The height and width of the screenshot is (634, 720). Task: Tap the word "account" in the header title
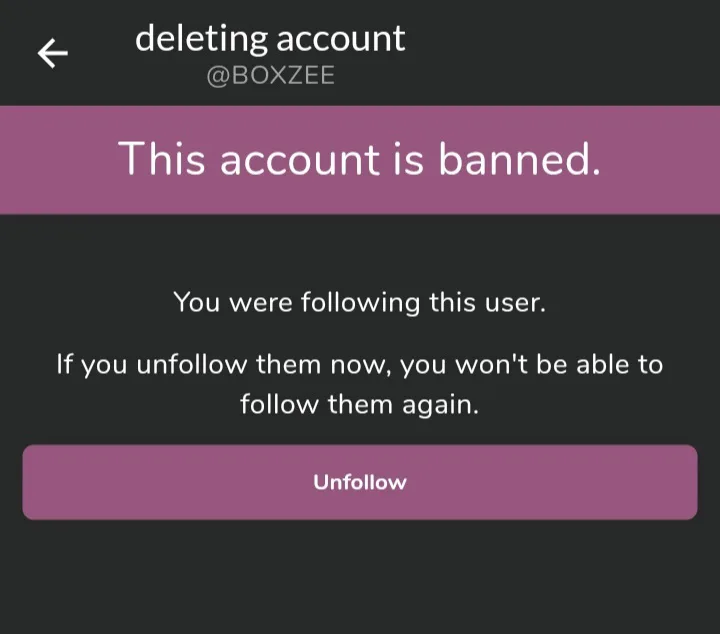[x=340, y=39]
